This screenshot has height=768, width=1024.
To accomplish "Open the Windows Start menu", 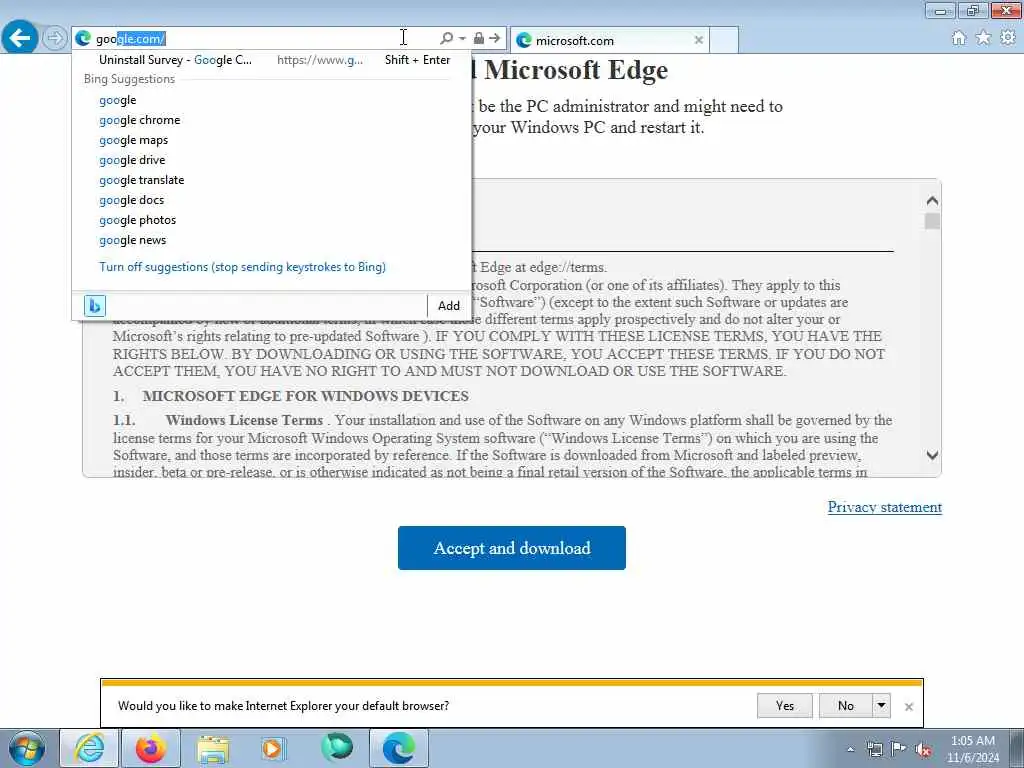I will tap(27, 748).
